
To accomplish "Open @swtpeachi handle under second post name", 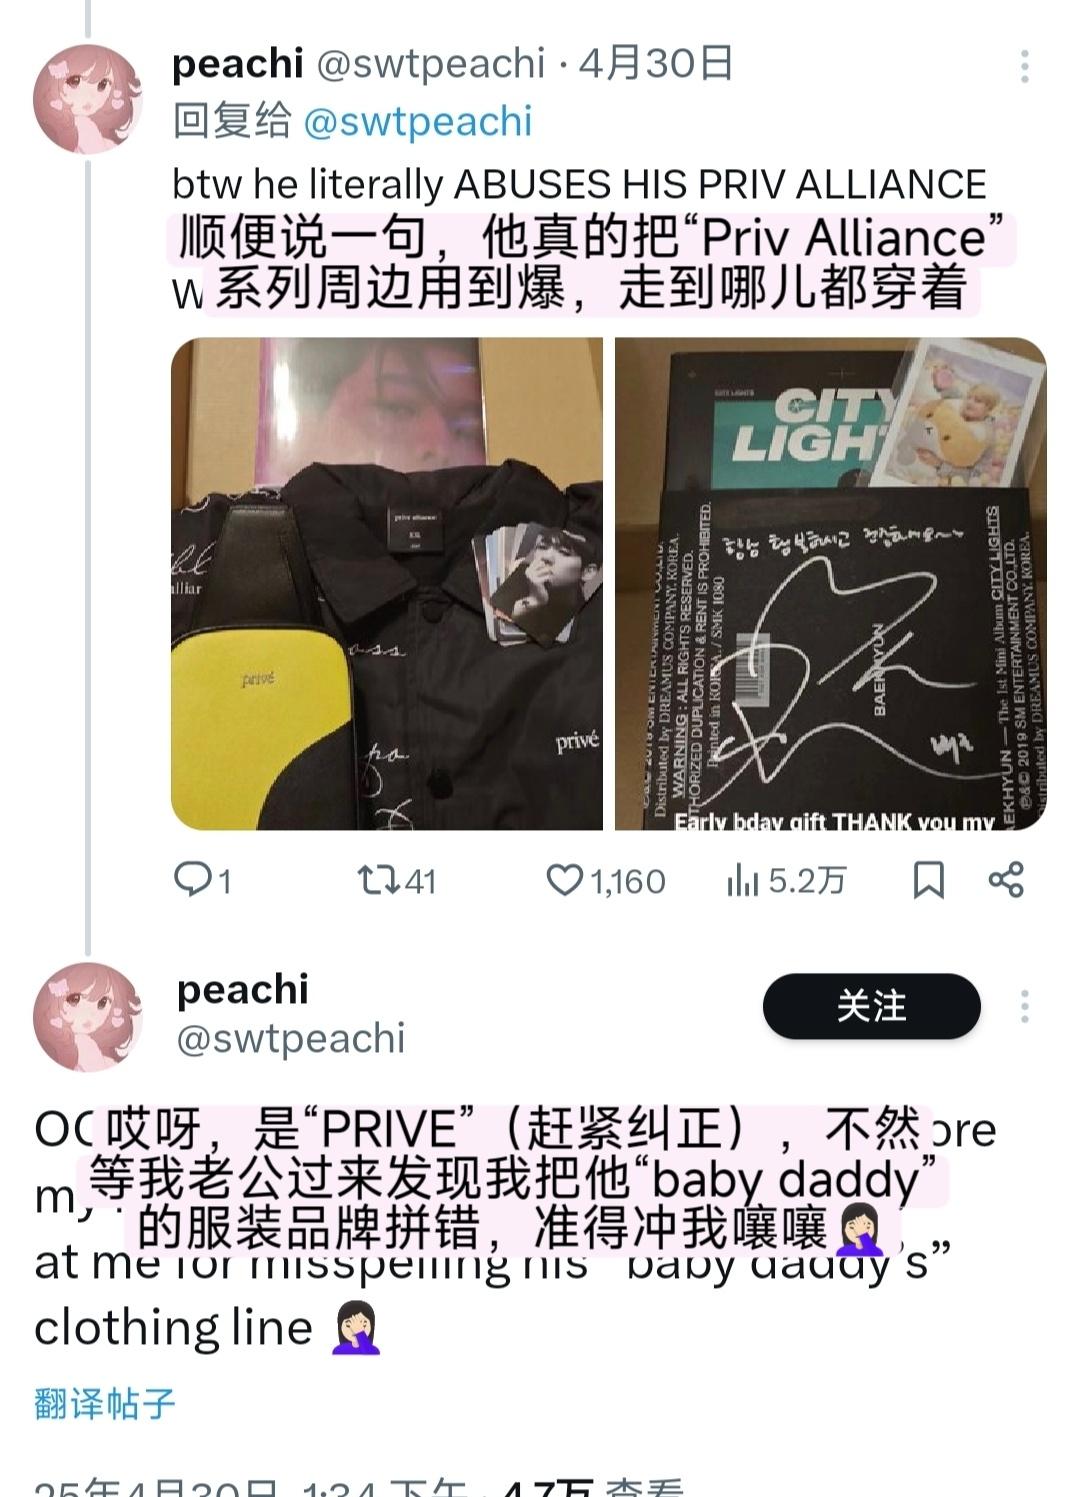I will click(291, 1038).
